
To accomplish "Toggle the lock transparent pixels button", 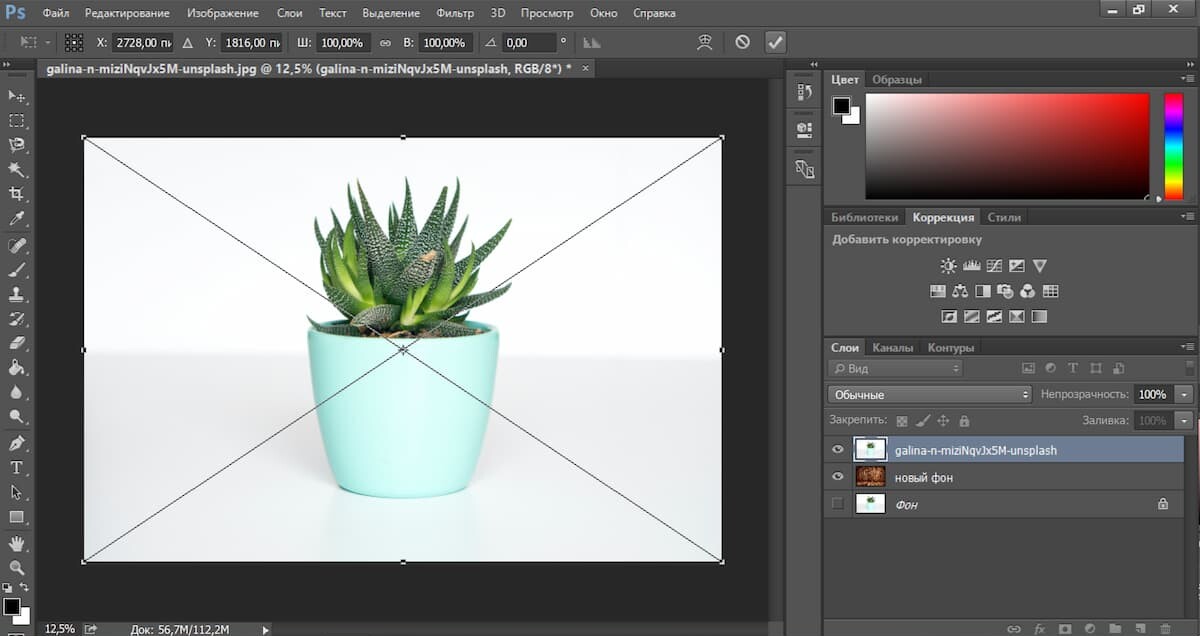I will coord(902,421).
